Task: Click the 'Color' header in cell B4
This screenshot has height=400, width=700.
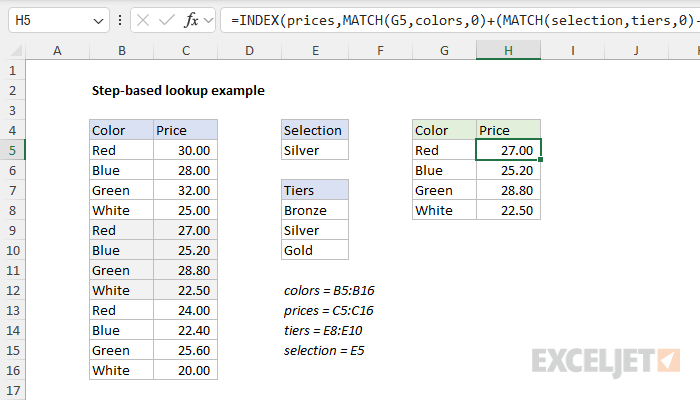Action: pos(121,130)
